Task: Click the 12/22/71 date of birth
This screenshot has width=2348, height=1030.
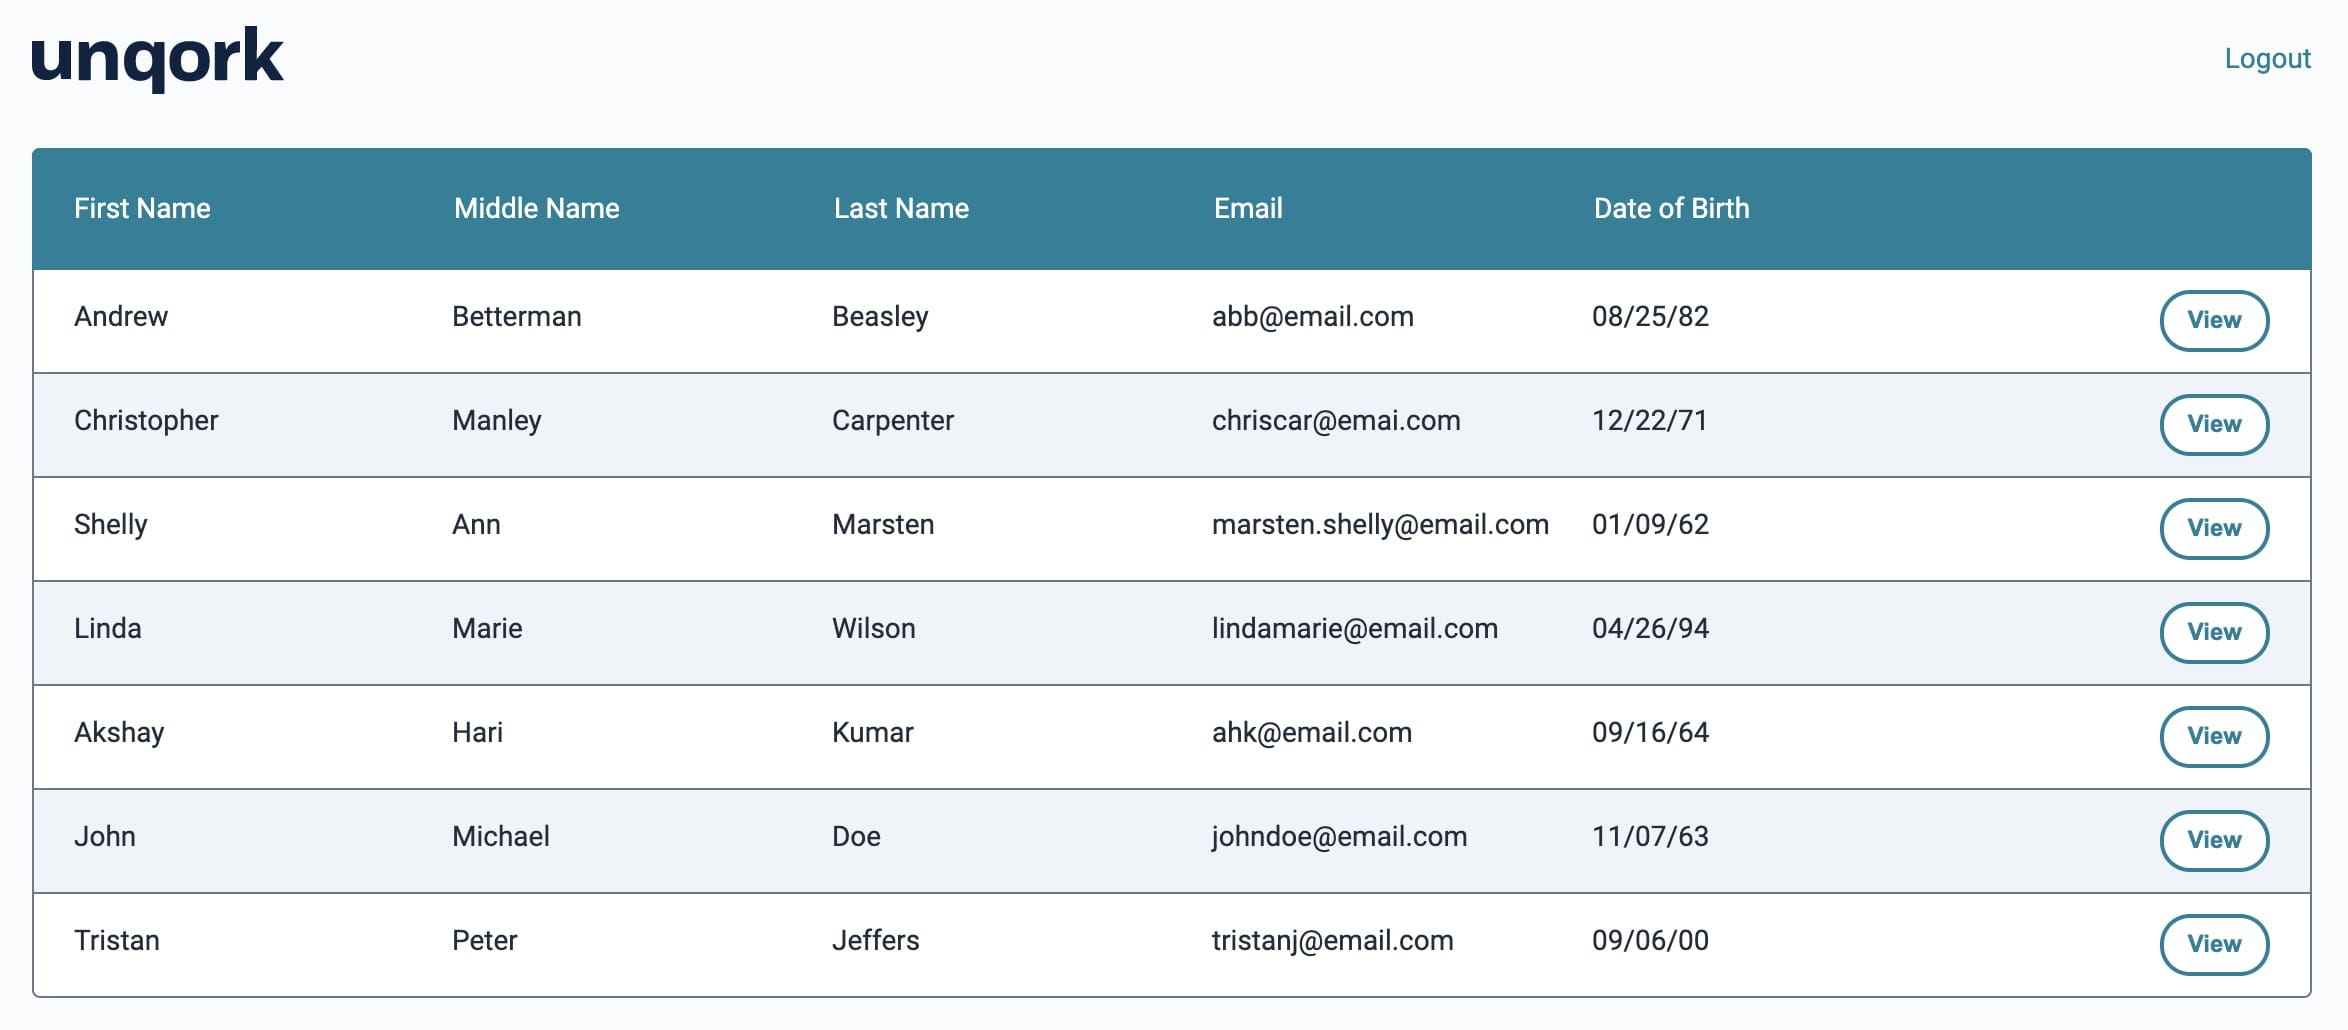Action: pos(1649,421)
